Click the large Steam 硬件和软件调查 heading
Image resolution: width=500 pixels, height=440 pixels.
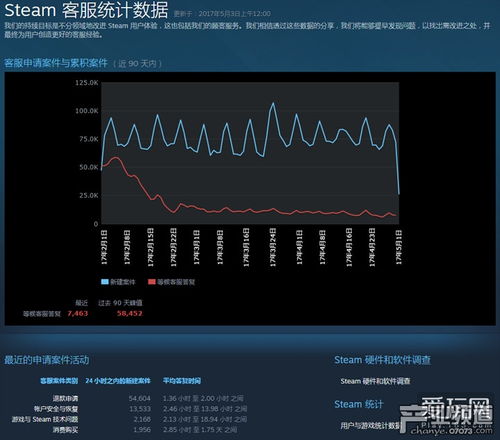(383, 360)
